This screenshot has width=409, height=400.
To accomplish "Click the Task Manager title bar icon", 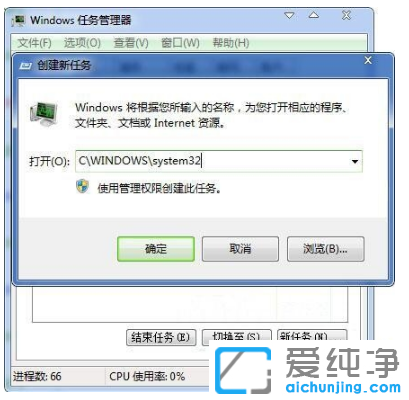I will [18, 20].
